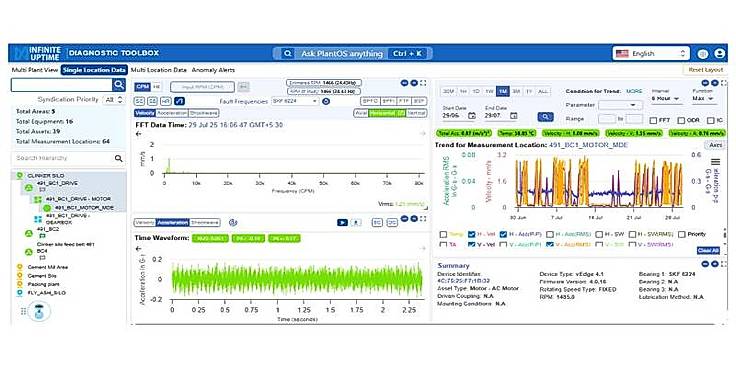736x368 pixels.
Task: Check the H - Acc(RMS) checkbox
Action: 550,234
